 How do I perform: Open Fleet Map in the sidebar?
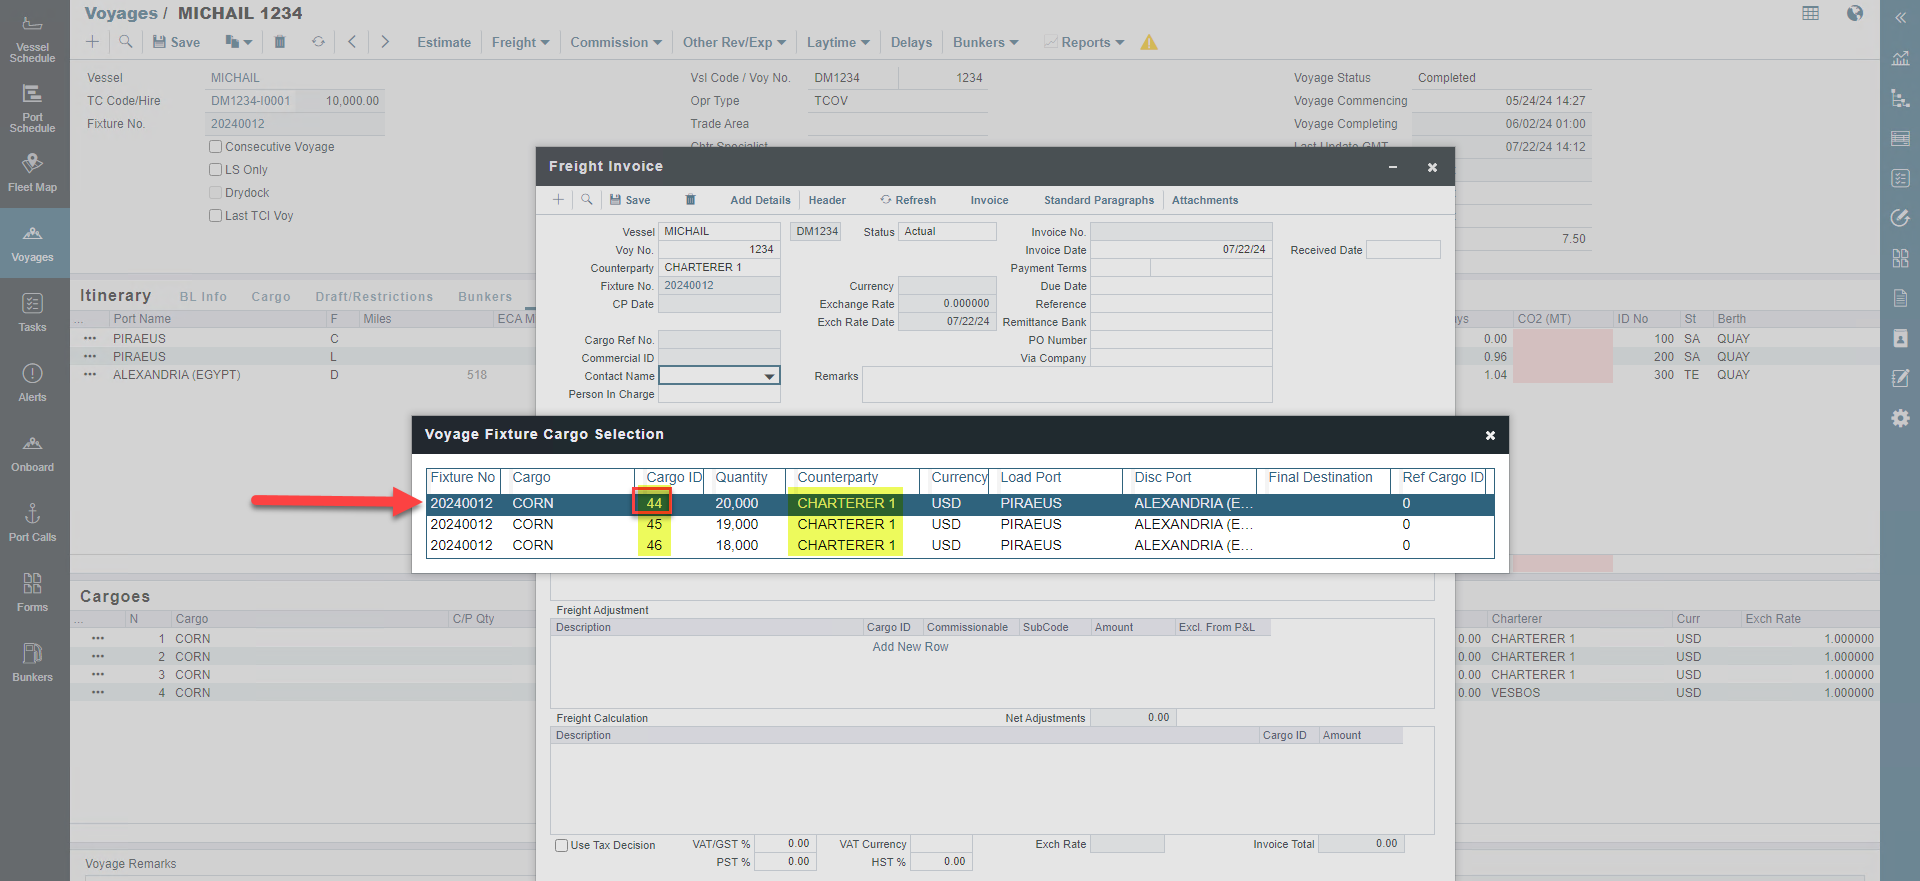[x=32, y=172]
